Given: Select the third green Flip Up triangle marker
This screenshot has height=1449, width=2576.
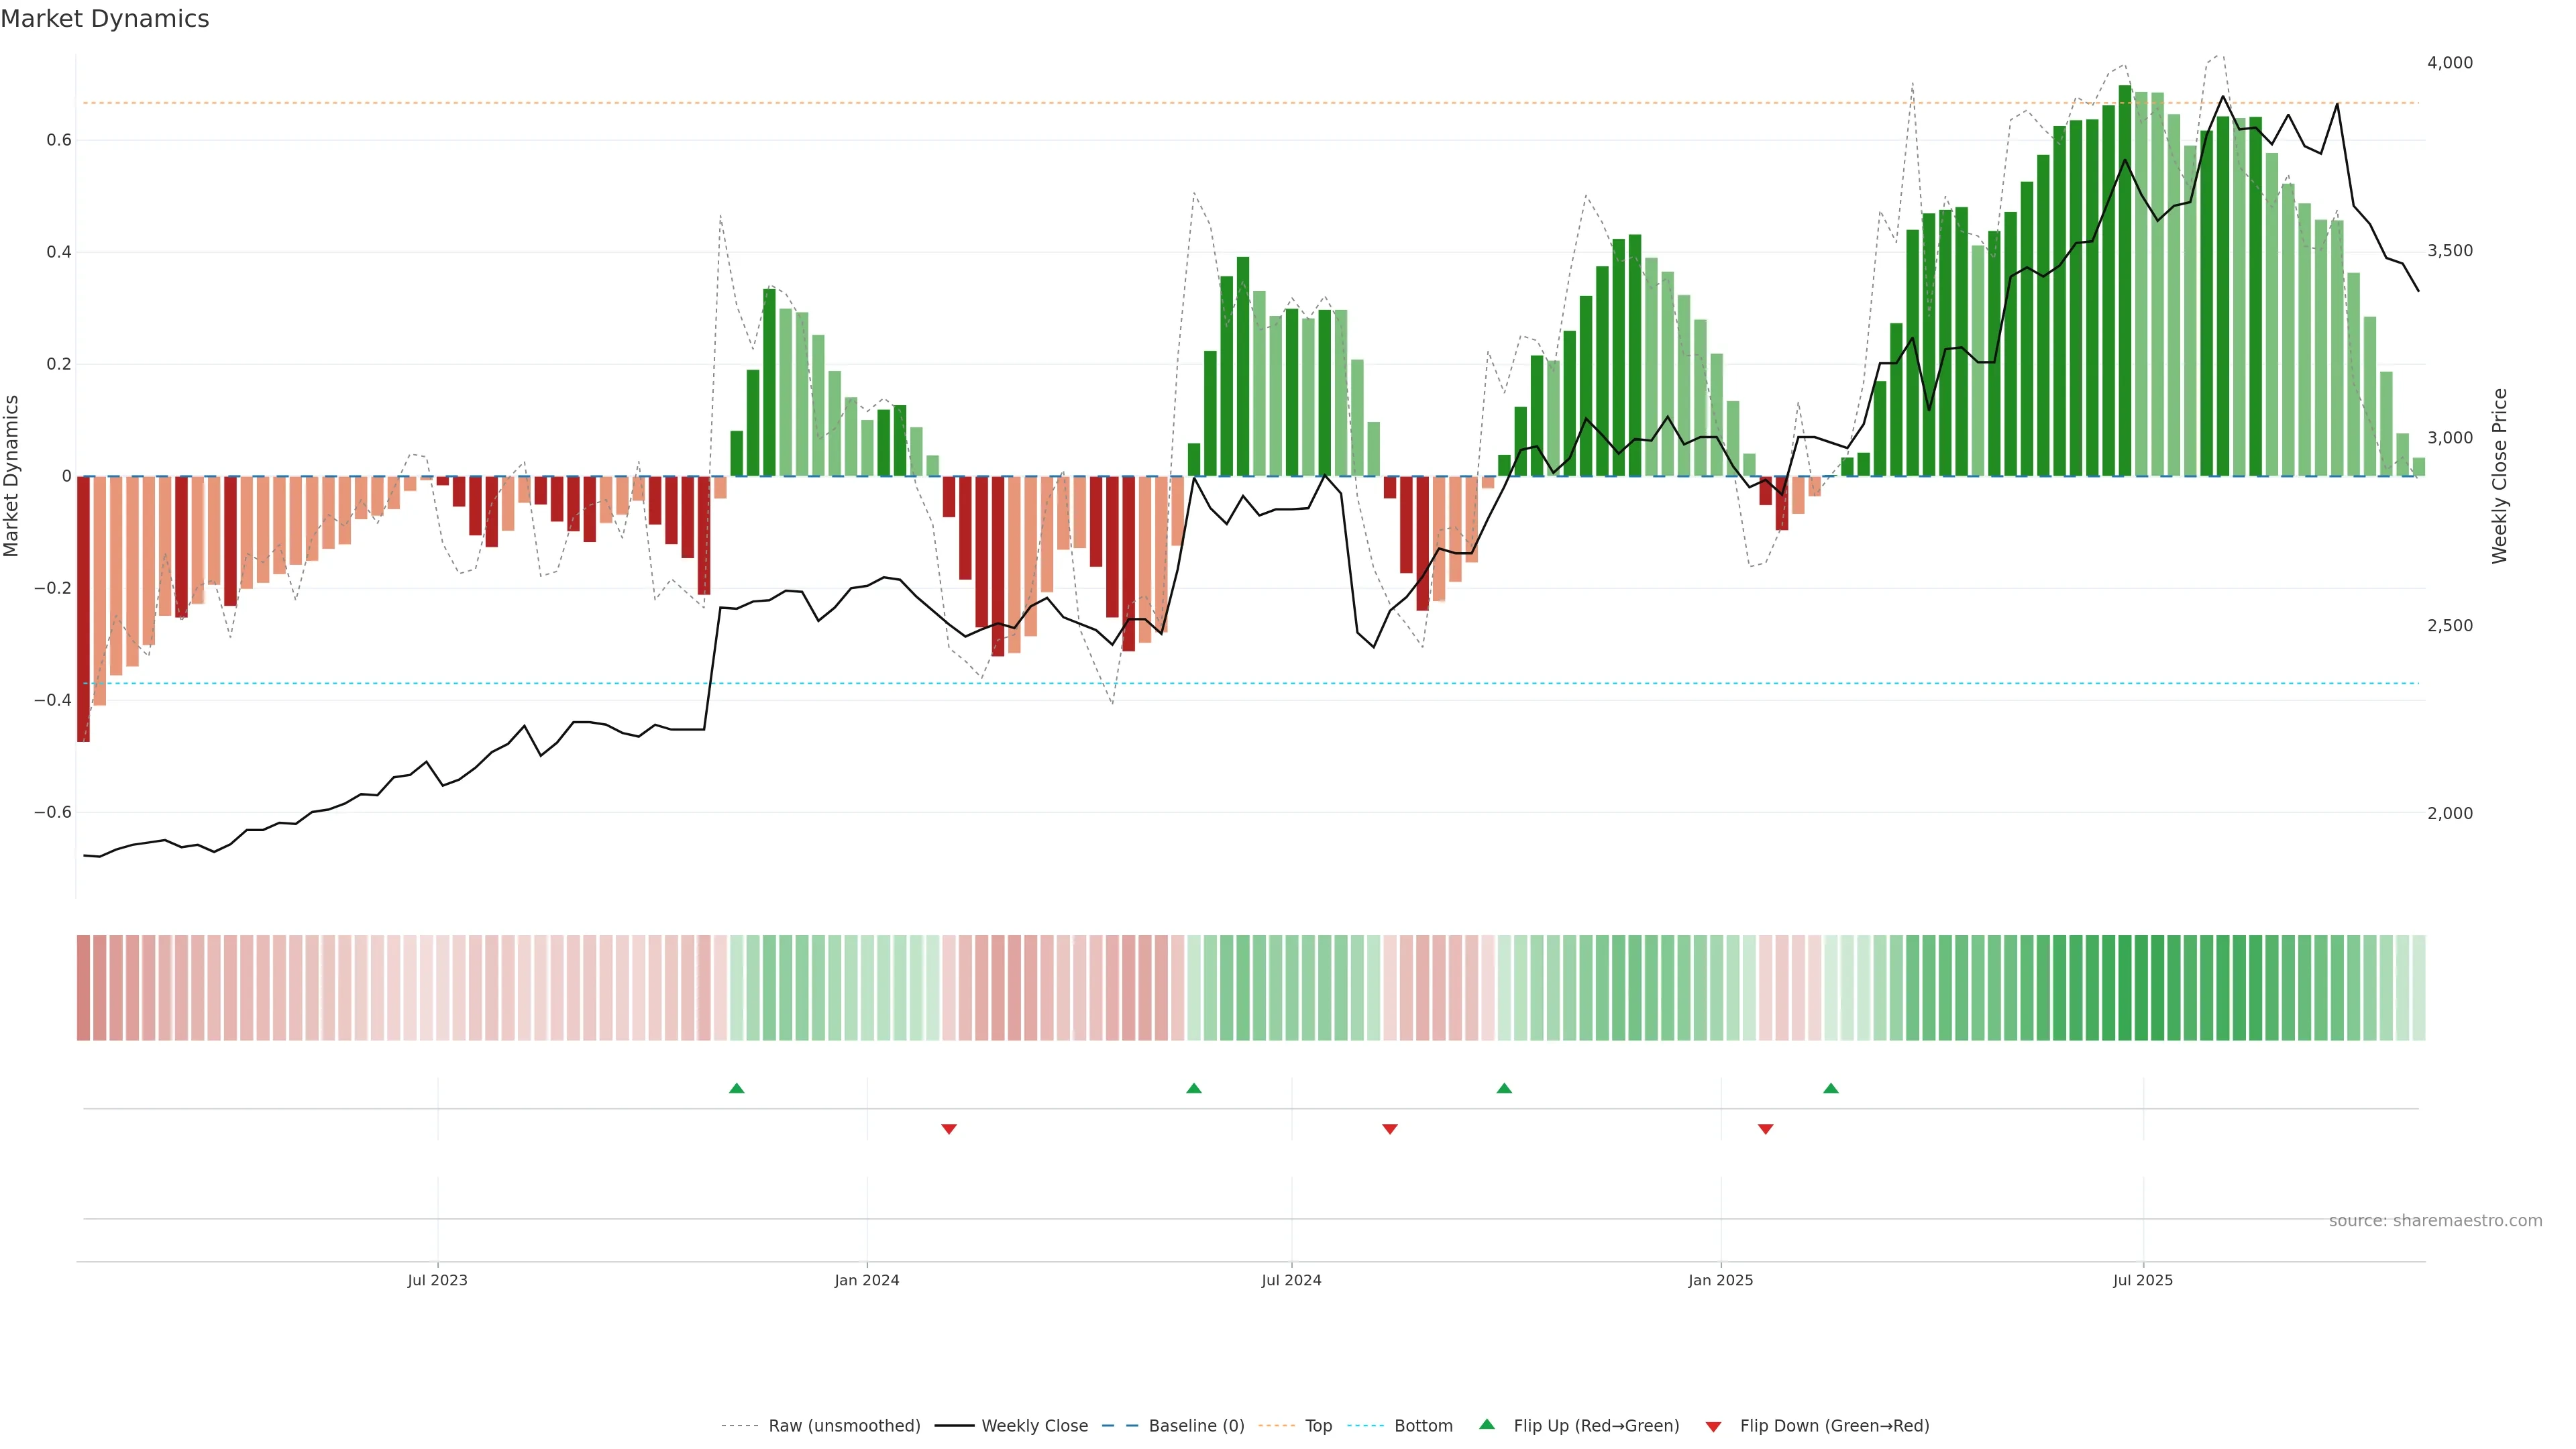Looking at the screenshot, I should [1504, 1088].
